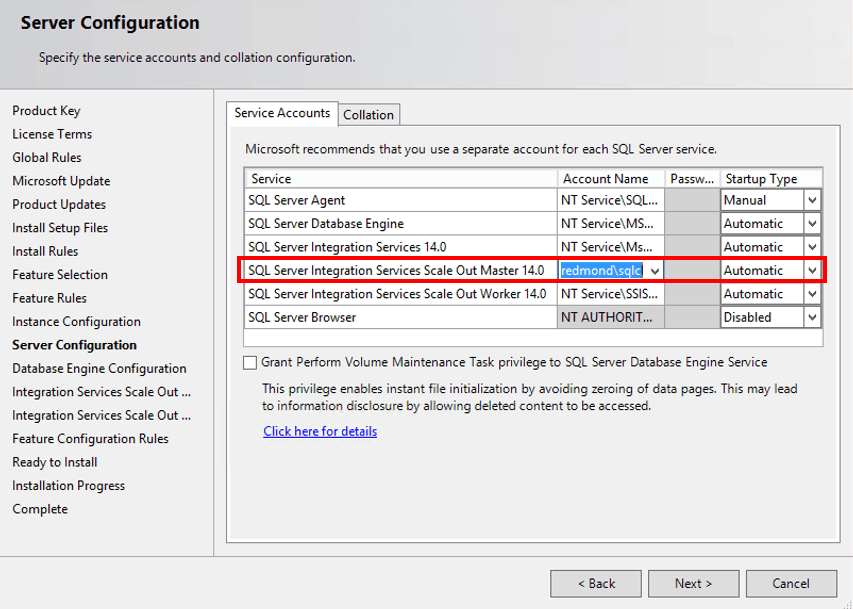Click the Next button
The image size is (853, 609).
pyautogui.click(x=693, y=583)
